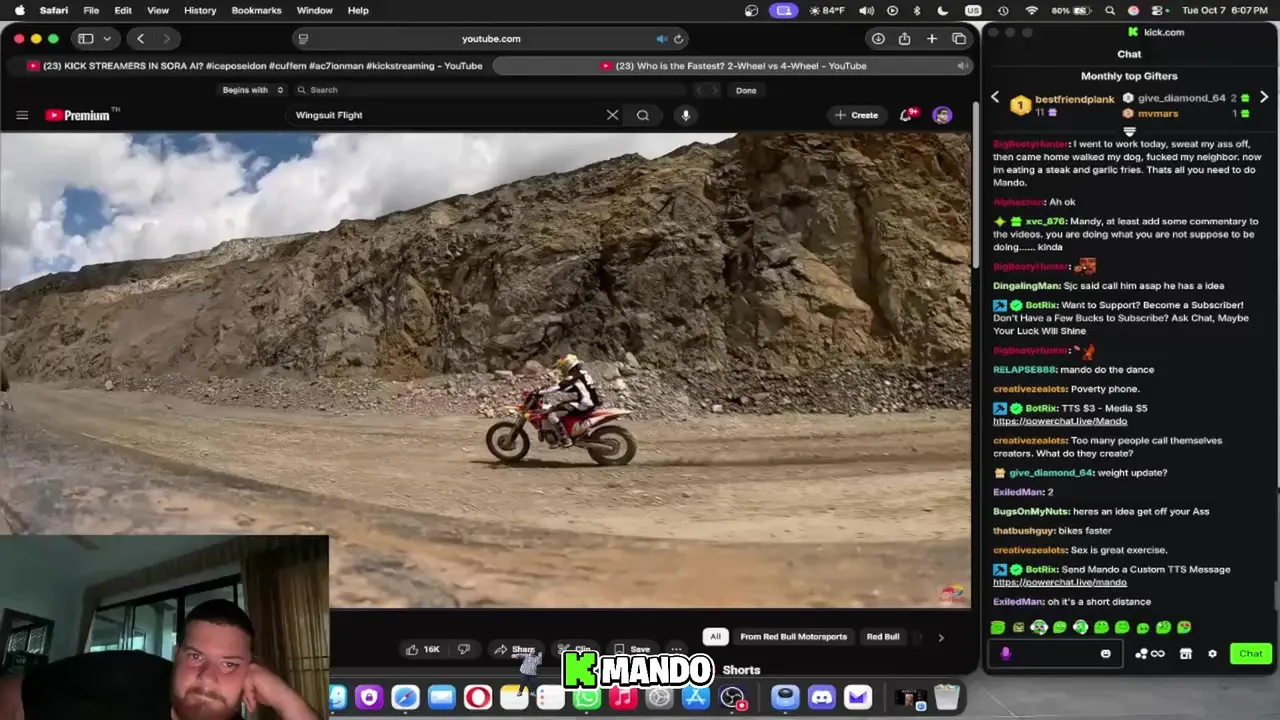Select the Red Bull filter chip
The width and height of the screenshot is (1280, 720).
882,636
